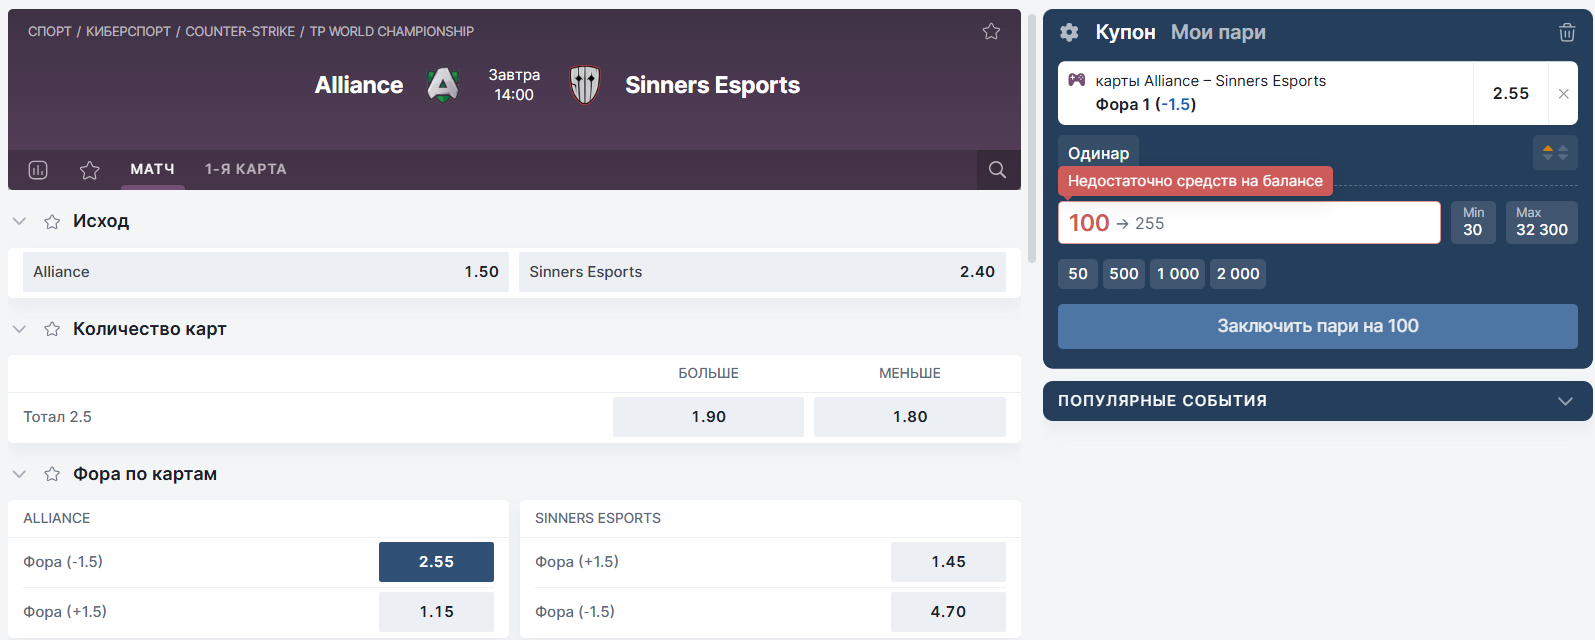Click the Sinners Esports name in header
The height and width of the screenshot is (640, 1595).
pyautogui.click(x=713, y=85)
